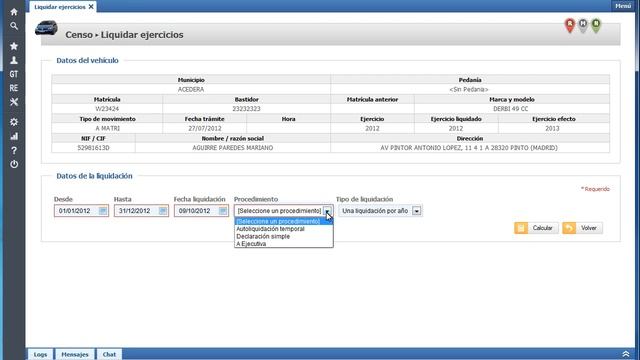Open calendar picker for Fecha liquidación

tap(222, 211)
